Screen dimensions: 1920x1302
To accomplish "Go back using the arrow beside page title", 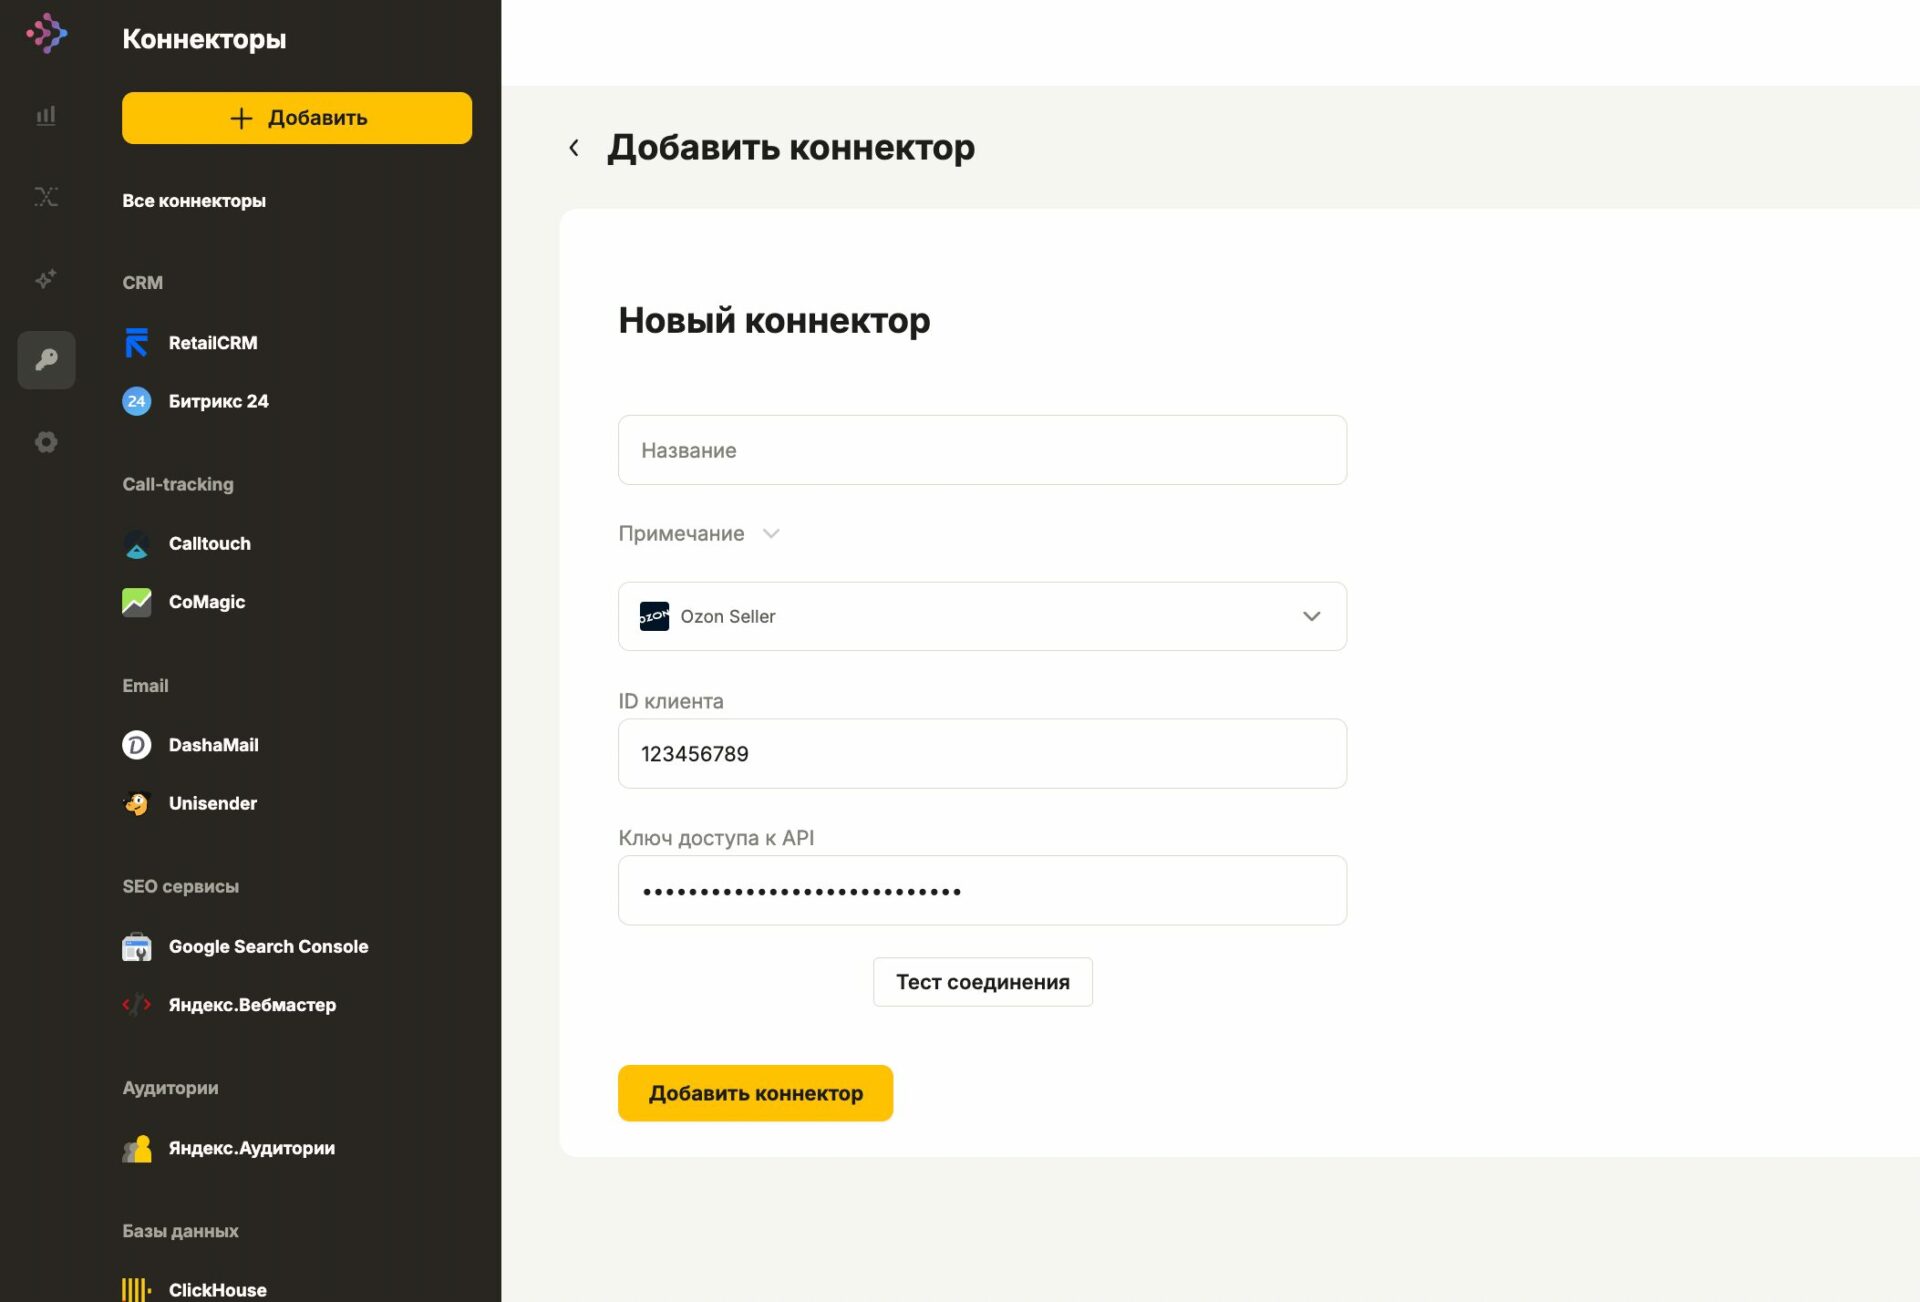I will (574, 148).
